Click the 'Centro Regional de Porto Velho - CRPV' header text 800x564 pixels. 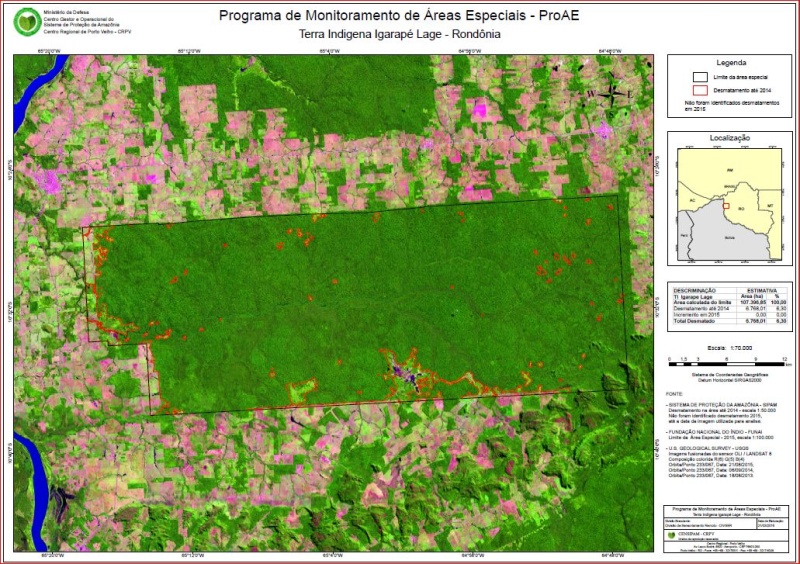[87, 32]
